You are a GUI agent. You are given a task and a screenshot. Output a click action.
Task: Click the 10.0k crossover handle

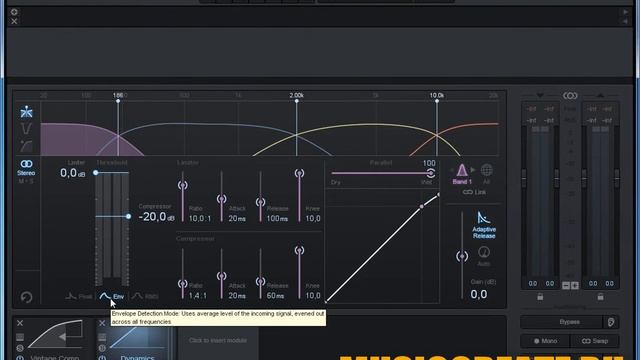(x=437, y=101)
